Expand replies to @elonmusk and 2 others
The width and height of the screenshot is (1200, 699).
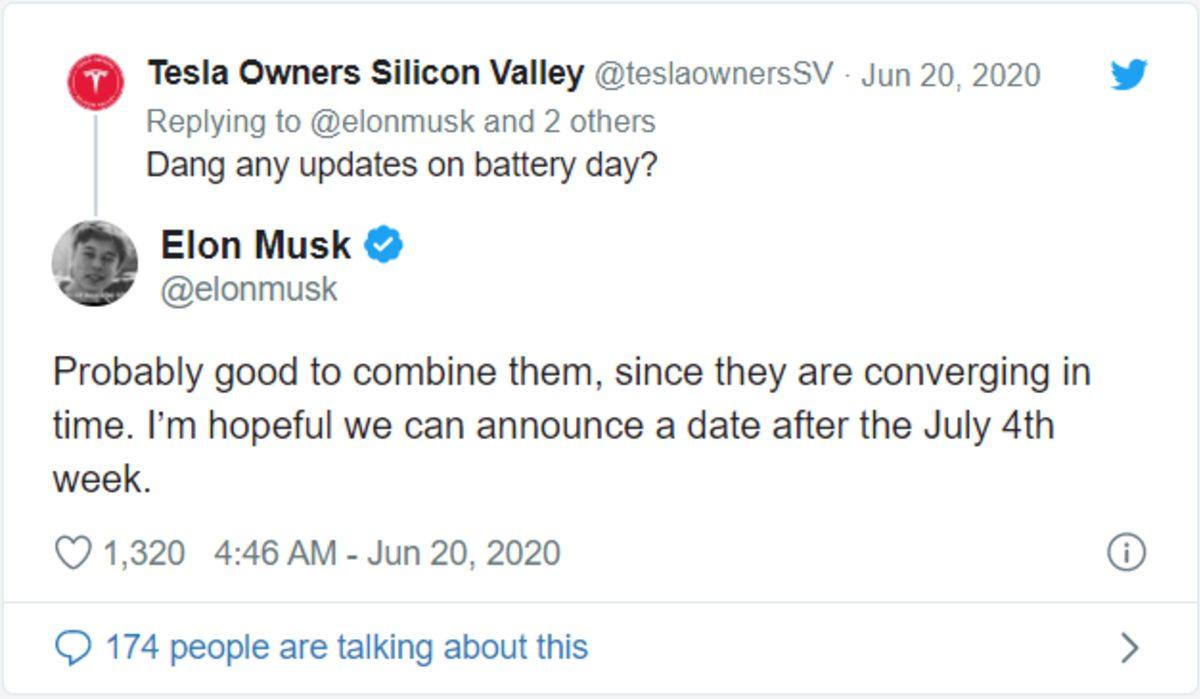400,122
